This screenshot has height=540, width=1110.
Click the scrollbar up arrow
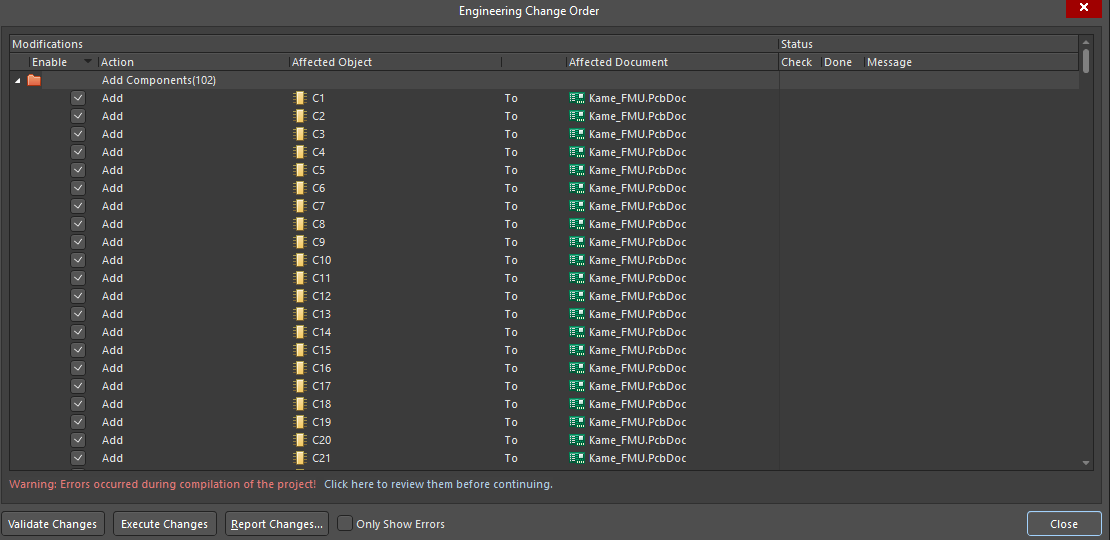[x=1087, y=42]
